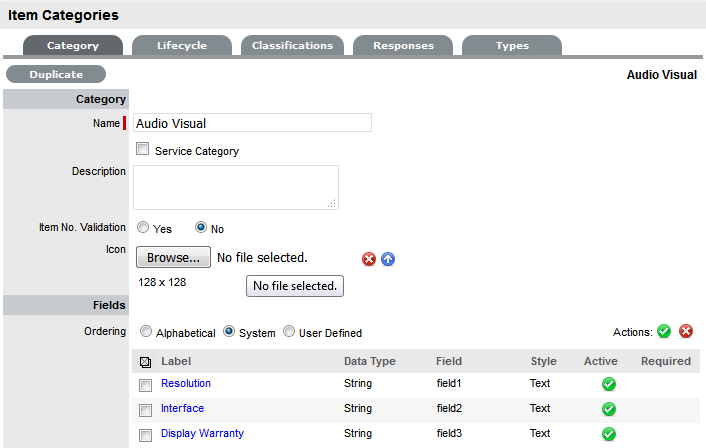706x448 pixels.
Task: Click the red Actions disable icon
Action: pos(686,332)
